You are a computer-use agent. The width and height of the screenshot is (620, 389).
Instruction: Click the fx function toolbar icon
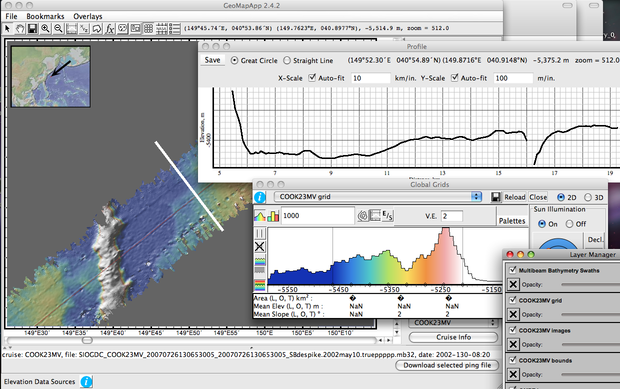[x=110, y=28]
